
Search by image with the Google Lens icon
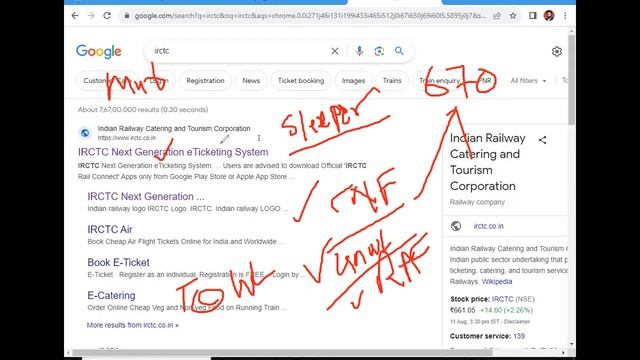379,51
